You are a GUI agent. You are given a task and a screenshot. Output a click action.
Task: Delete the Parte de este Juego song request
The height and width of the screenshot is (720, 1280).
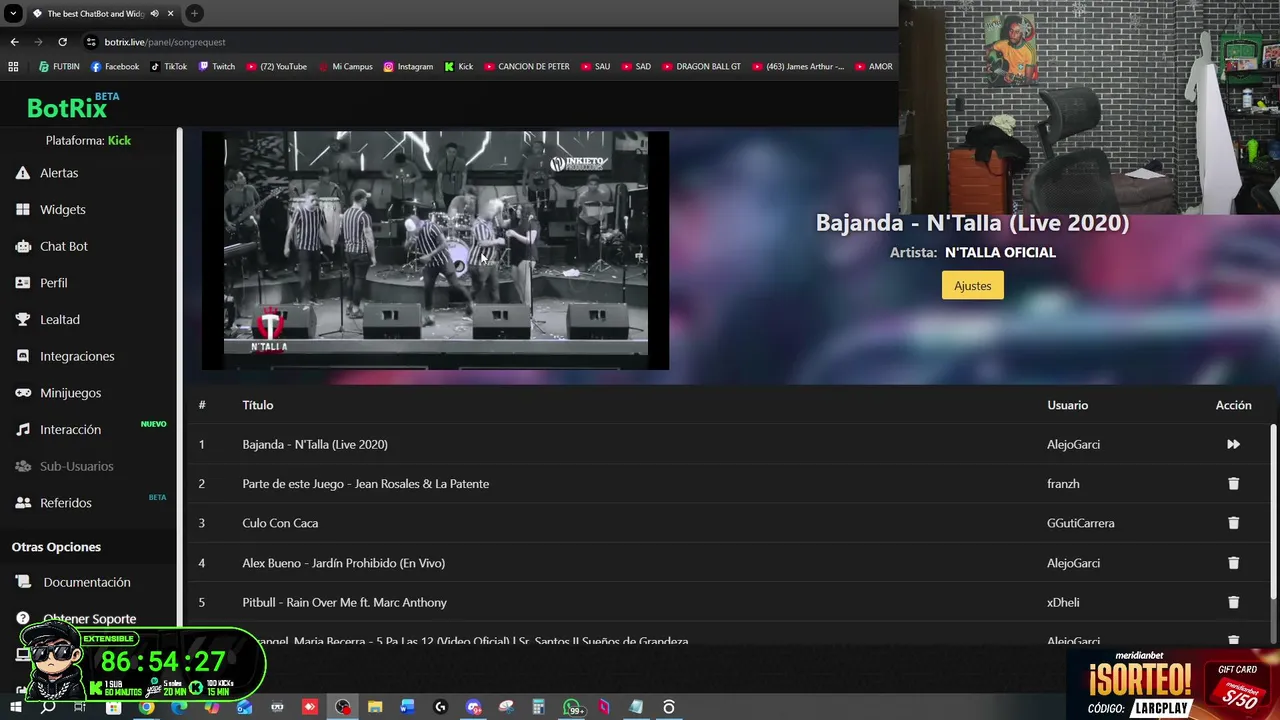(x=1233, y=484)
